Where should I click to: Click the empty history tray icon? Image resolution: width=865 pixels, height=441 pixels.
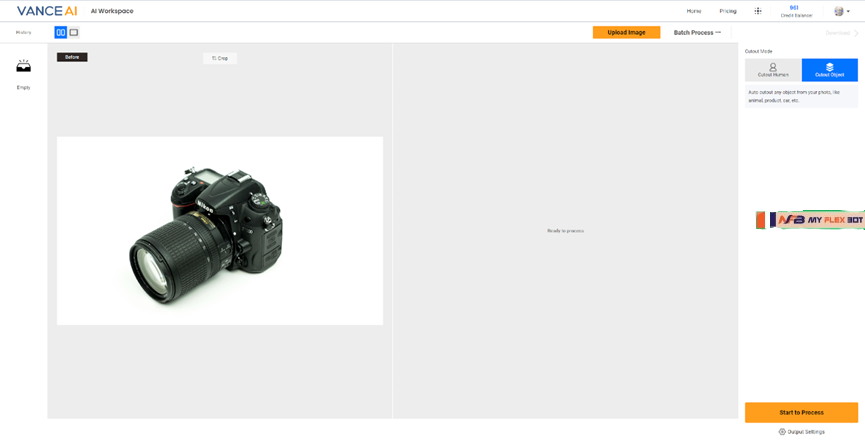pyautogui.click(x=23, y=67)
